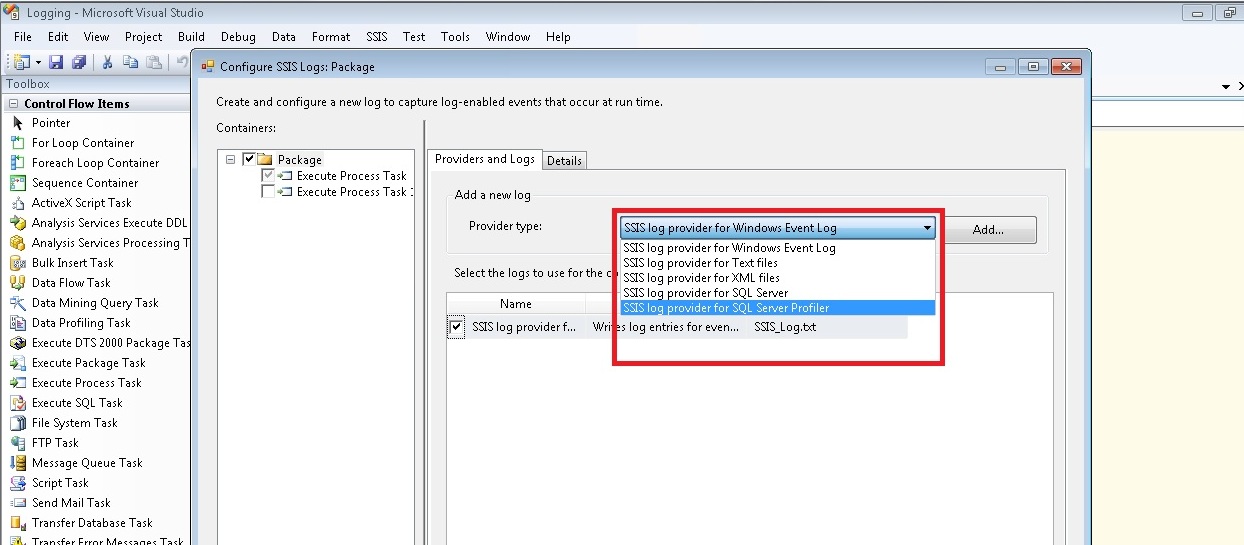Screen dimensions: 1244x545
Task: Uncheck the SSIS log provider row checkbox
Action: coord(456,327)
